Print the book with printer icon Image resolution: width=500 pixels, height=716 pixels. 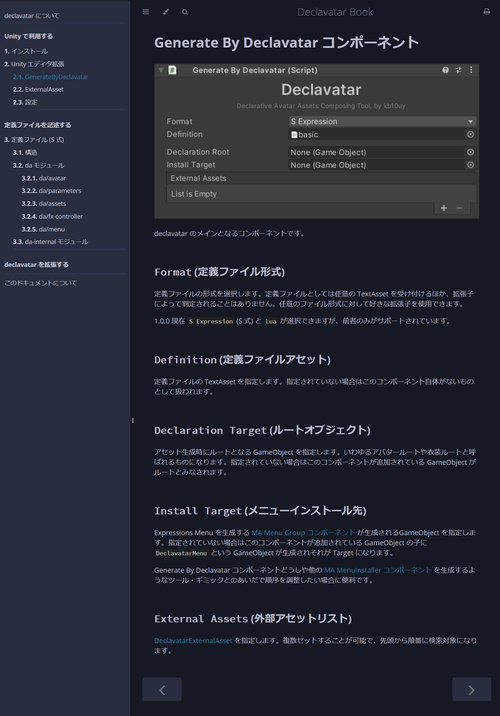486,12
